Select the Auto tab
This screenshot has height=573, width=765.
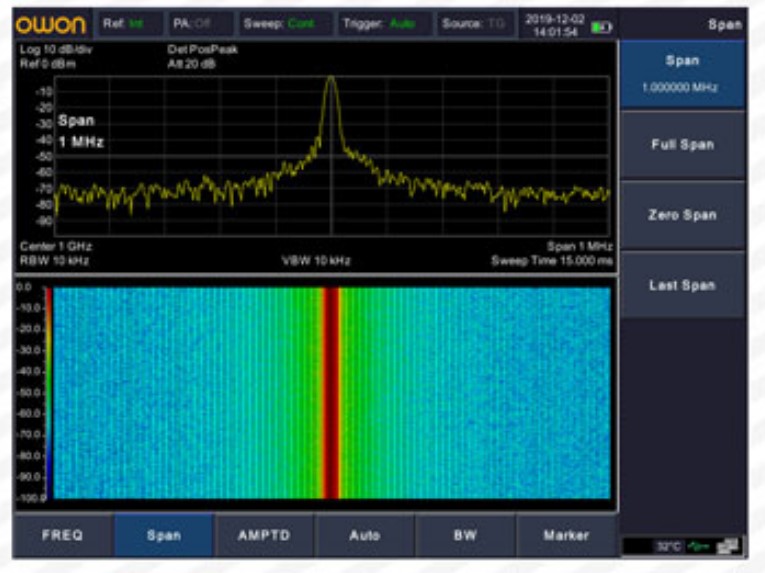[364, 535]
